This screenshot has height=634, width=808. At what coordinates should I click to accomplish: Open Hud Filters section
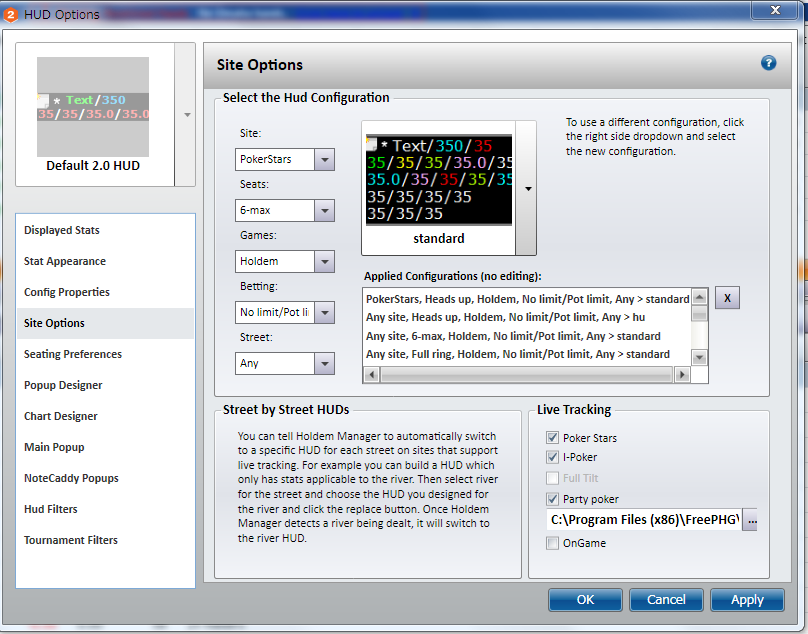pos(106,509)
